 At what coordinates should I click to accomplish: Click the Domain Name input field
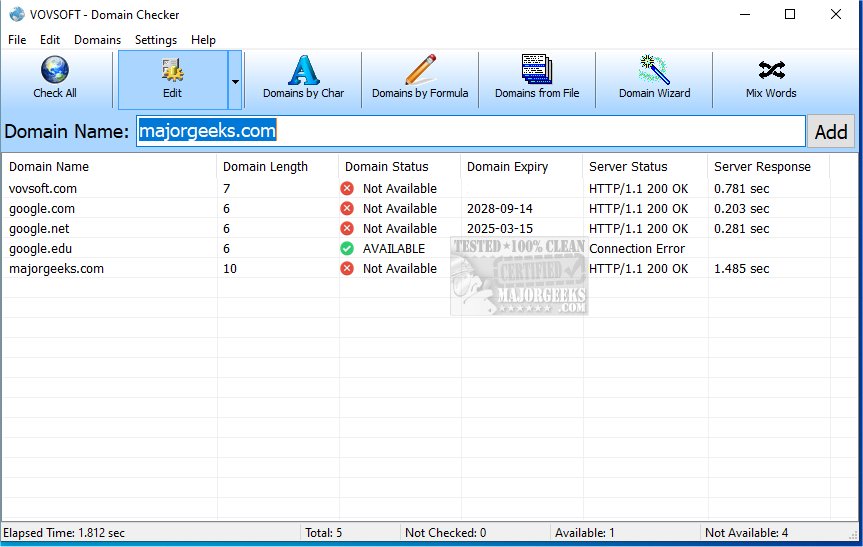click(470, 131)
